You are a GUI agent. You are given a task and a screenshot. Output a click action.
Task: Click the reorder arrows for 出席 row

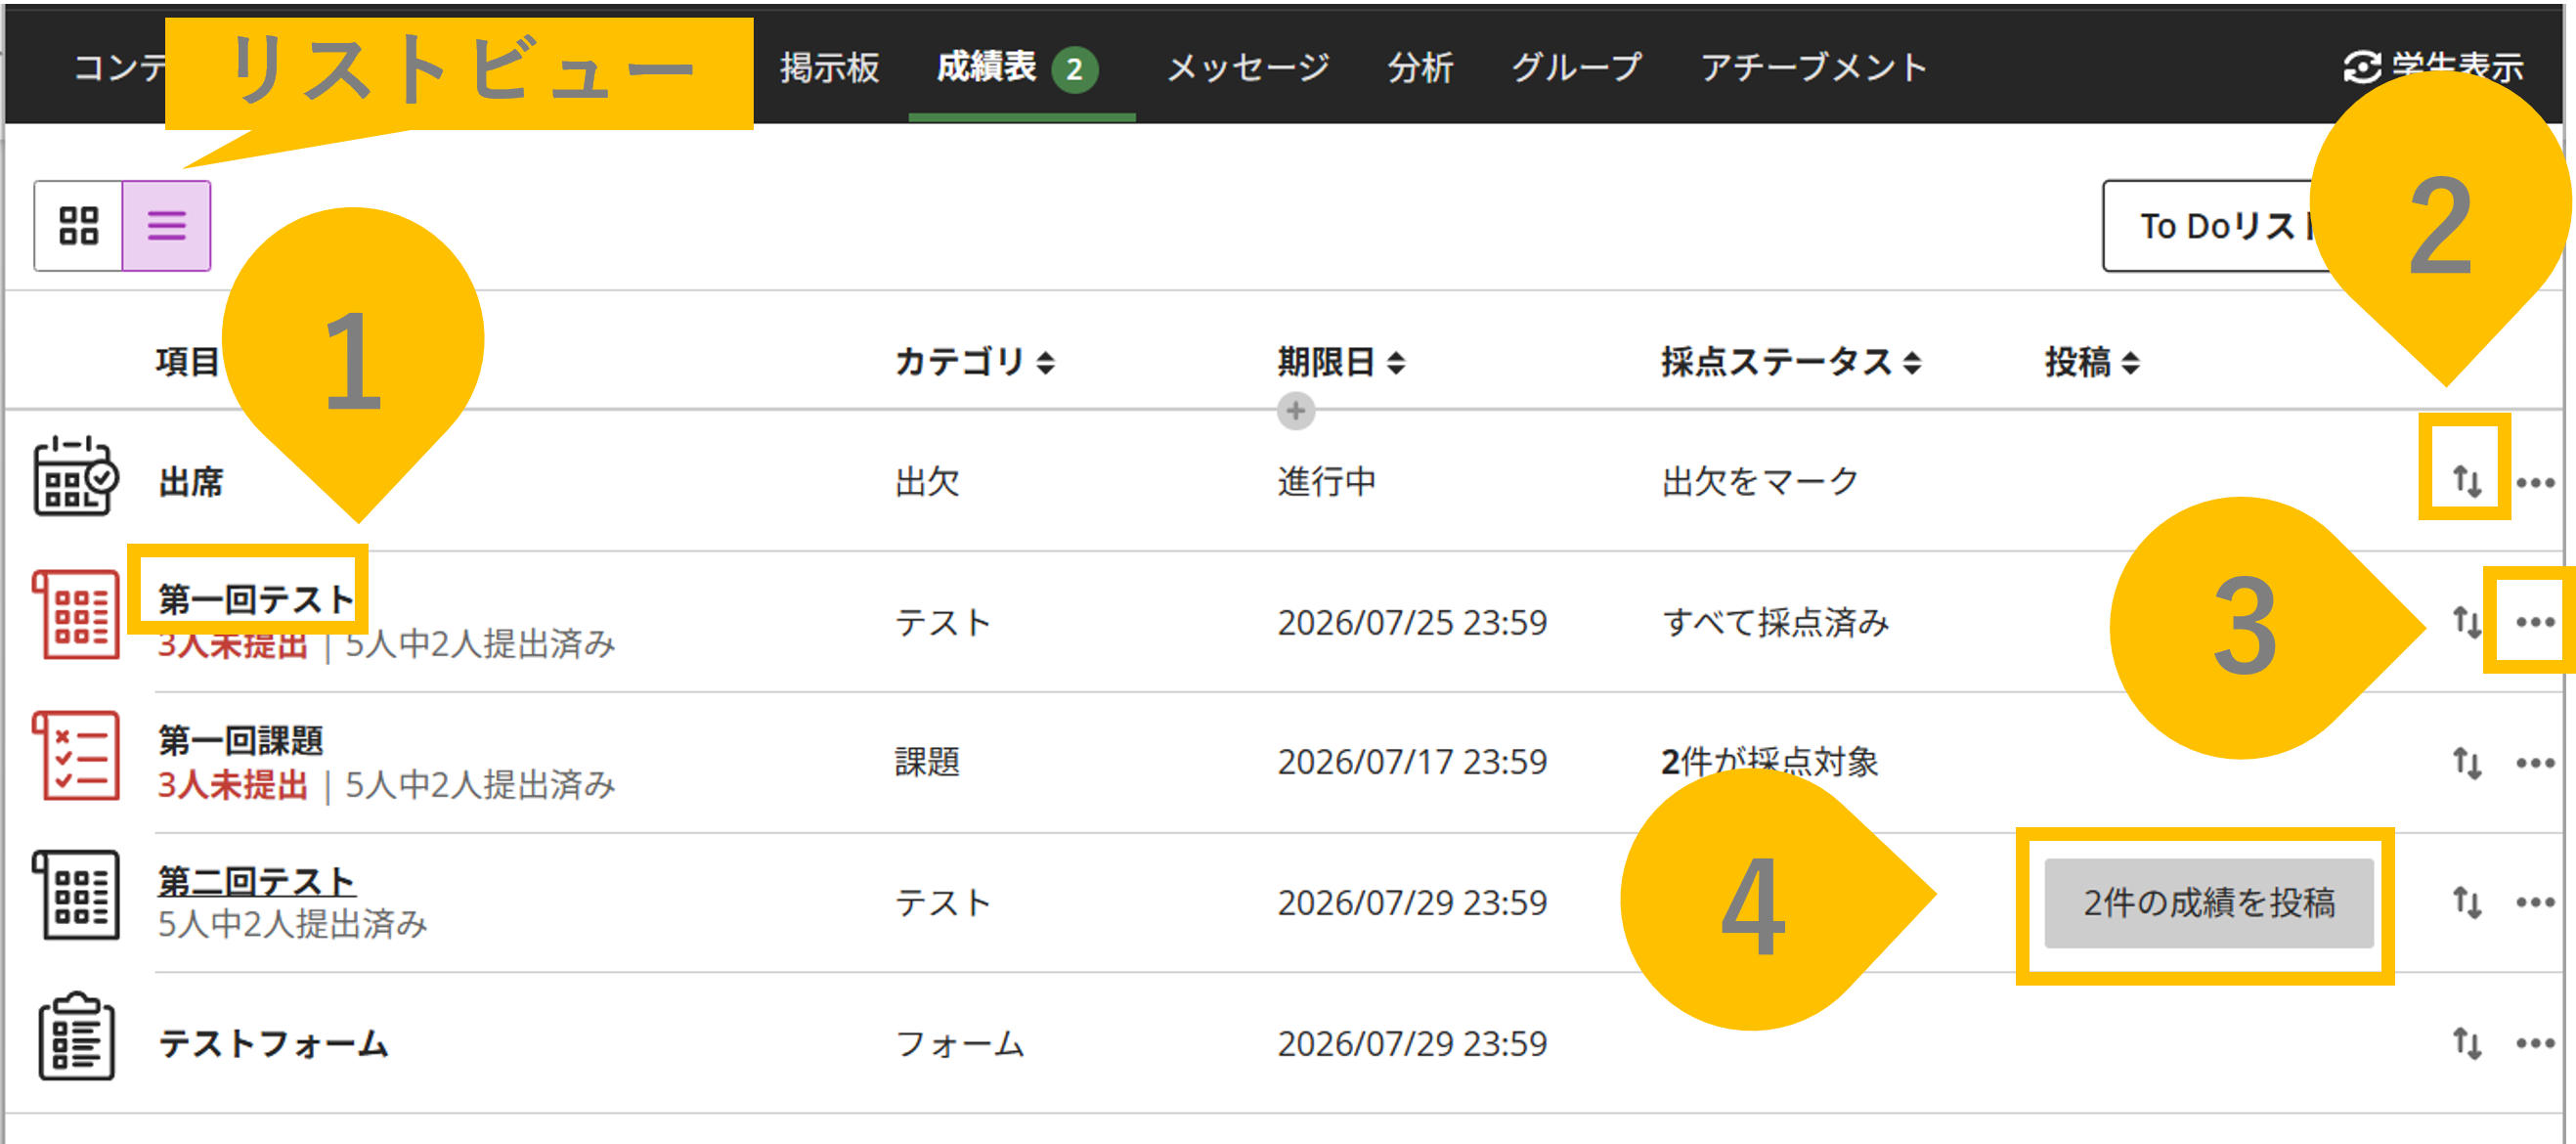coord(2466,481)
